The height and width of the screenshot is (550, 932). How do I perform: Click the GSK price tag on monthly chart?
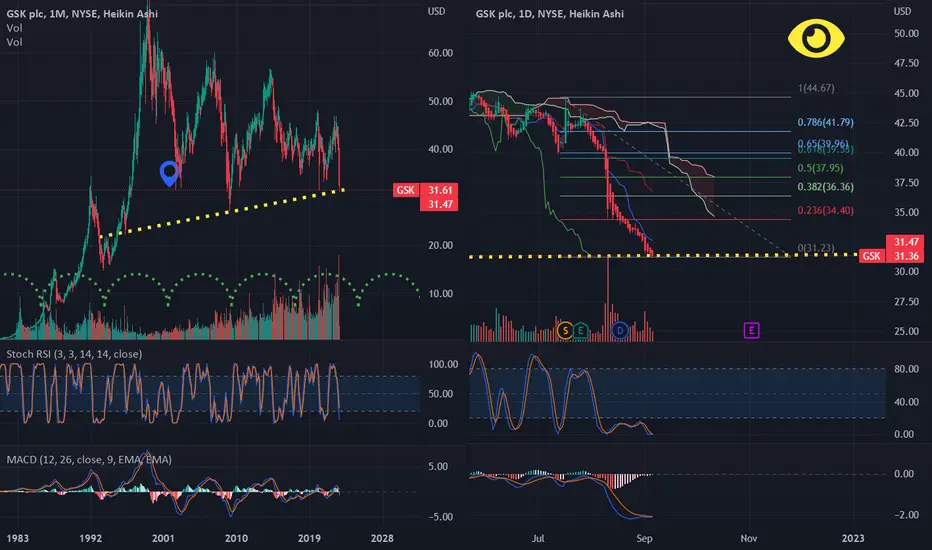(406, 190)
